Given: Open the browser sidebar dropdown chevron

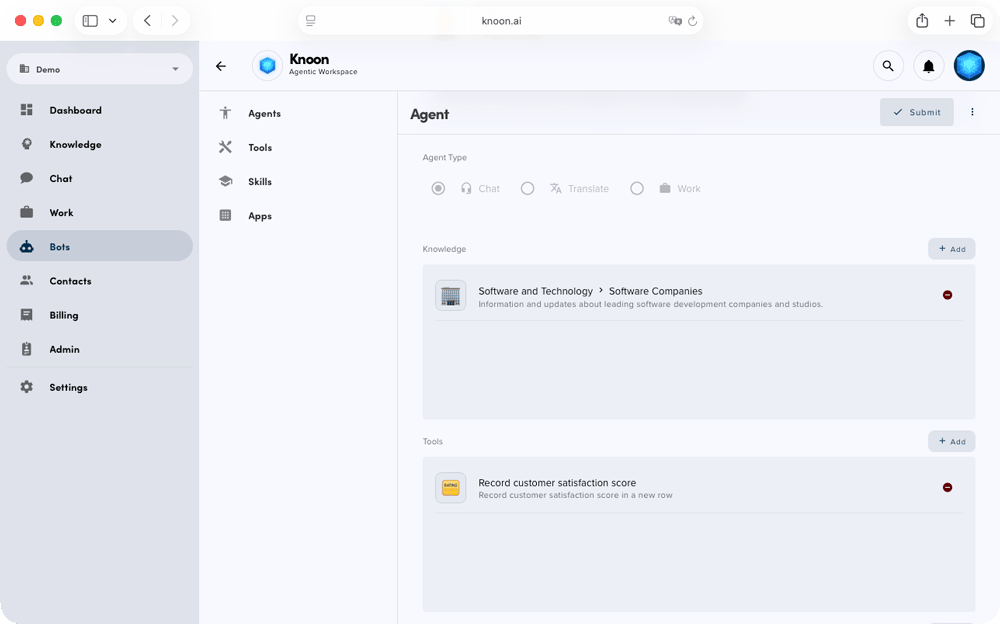Looking at the screenshot, I should pos(112,21).
